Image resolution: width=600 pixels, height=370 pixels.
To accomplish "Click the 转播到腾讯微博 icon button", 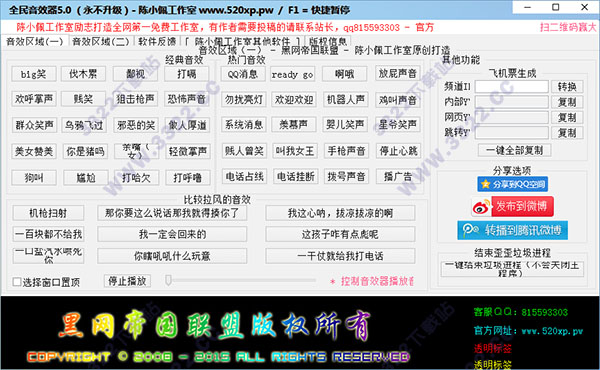I will point(512,230).
